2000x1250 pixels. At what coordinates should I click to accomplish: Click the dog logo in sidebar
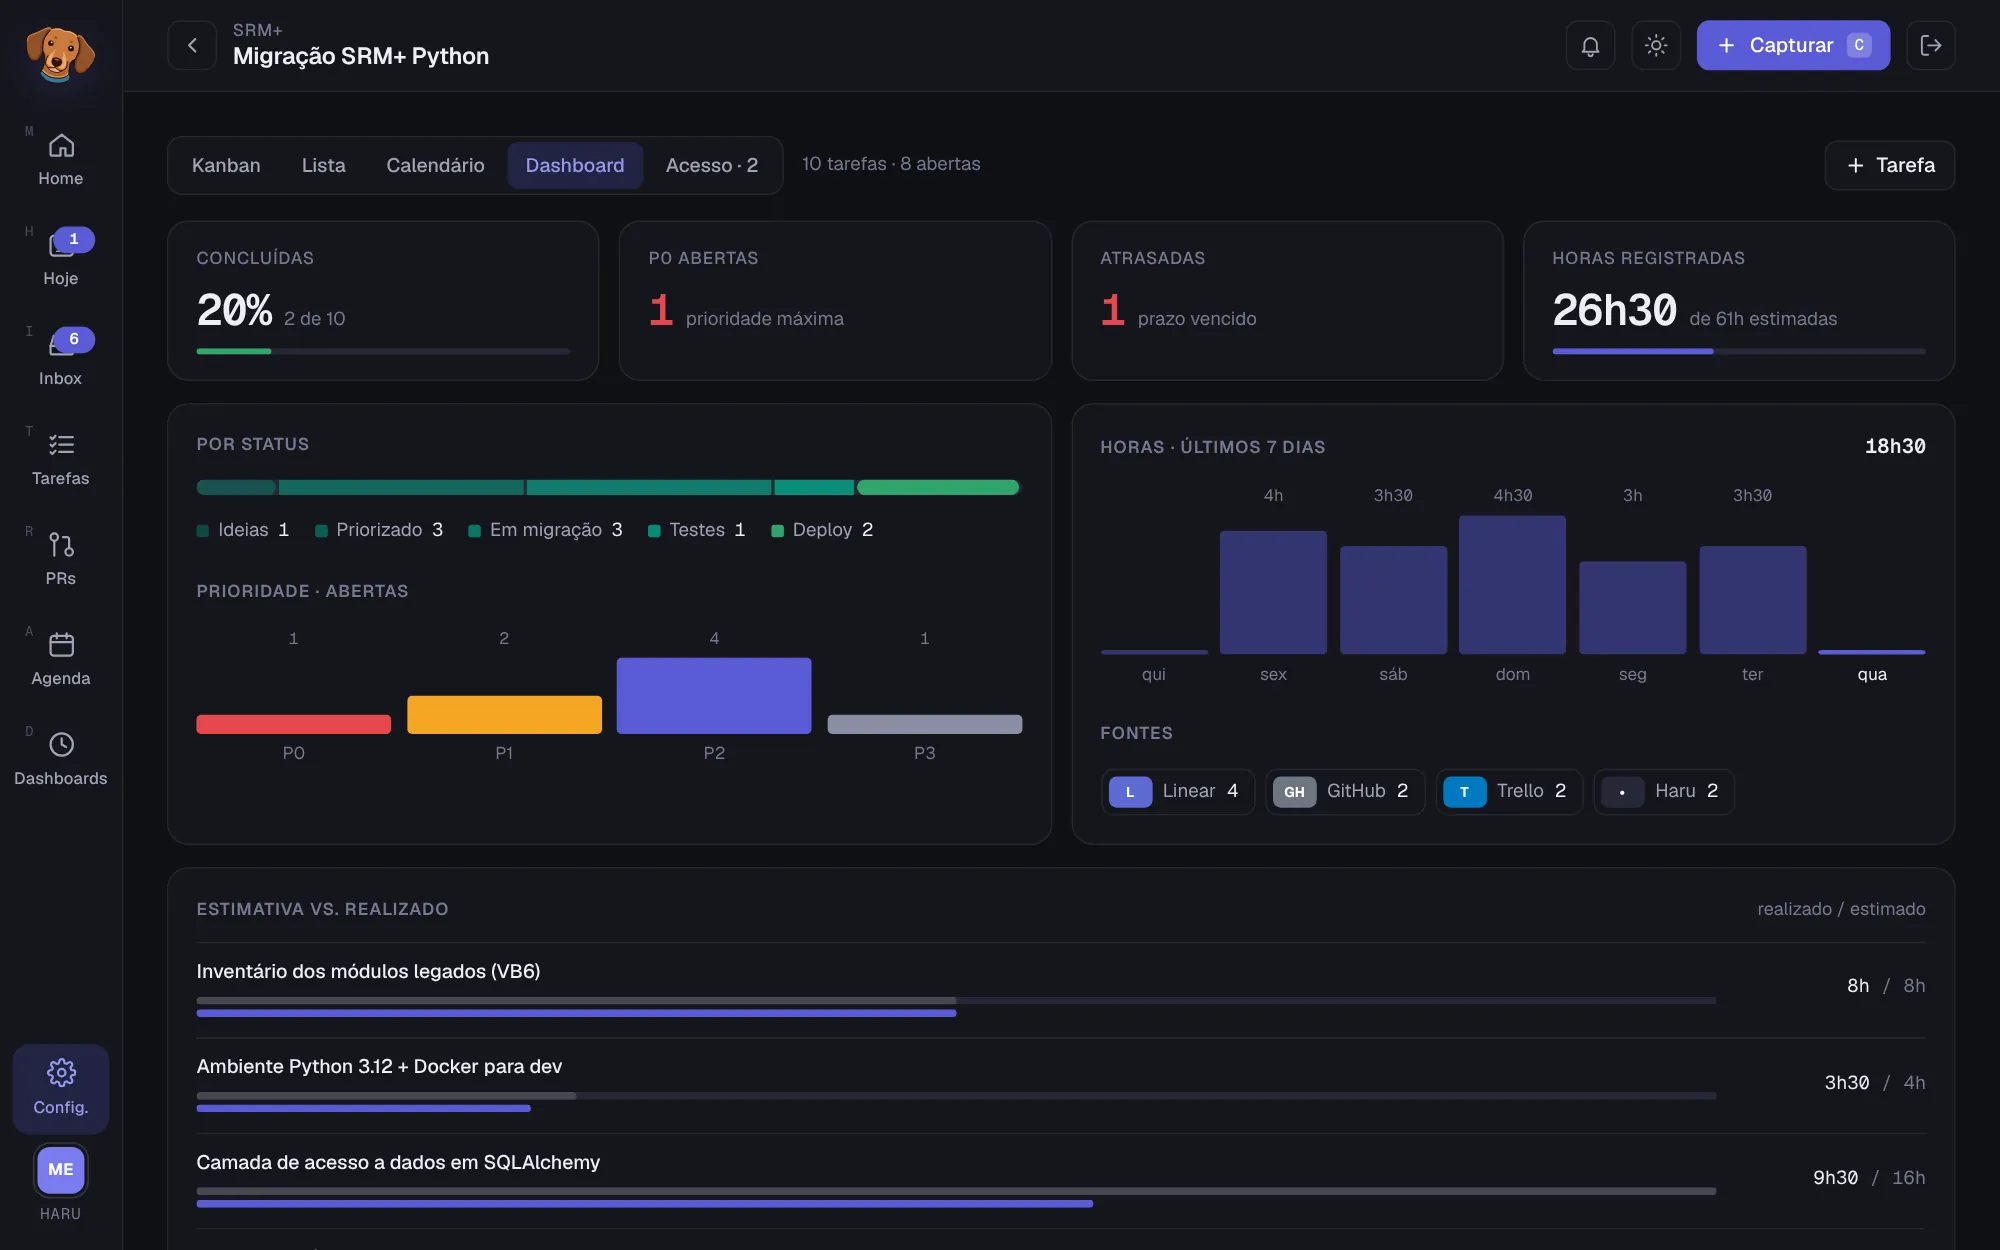coord(60,53)
